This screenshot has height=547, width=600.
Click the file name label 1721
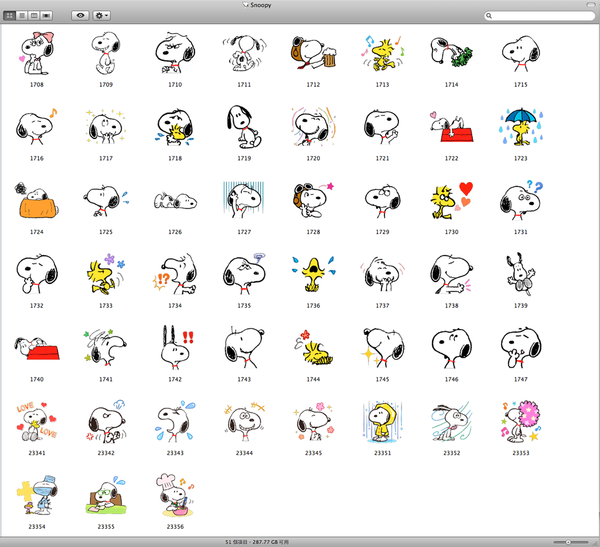382,158
